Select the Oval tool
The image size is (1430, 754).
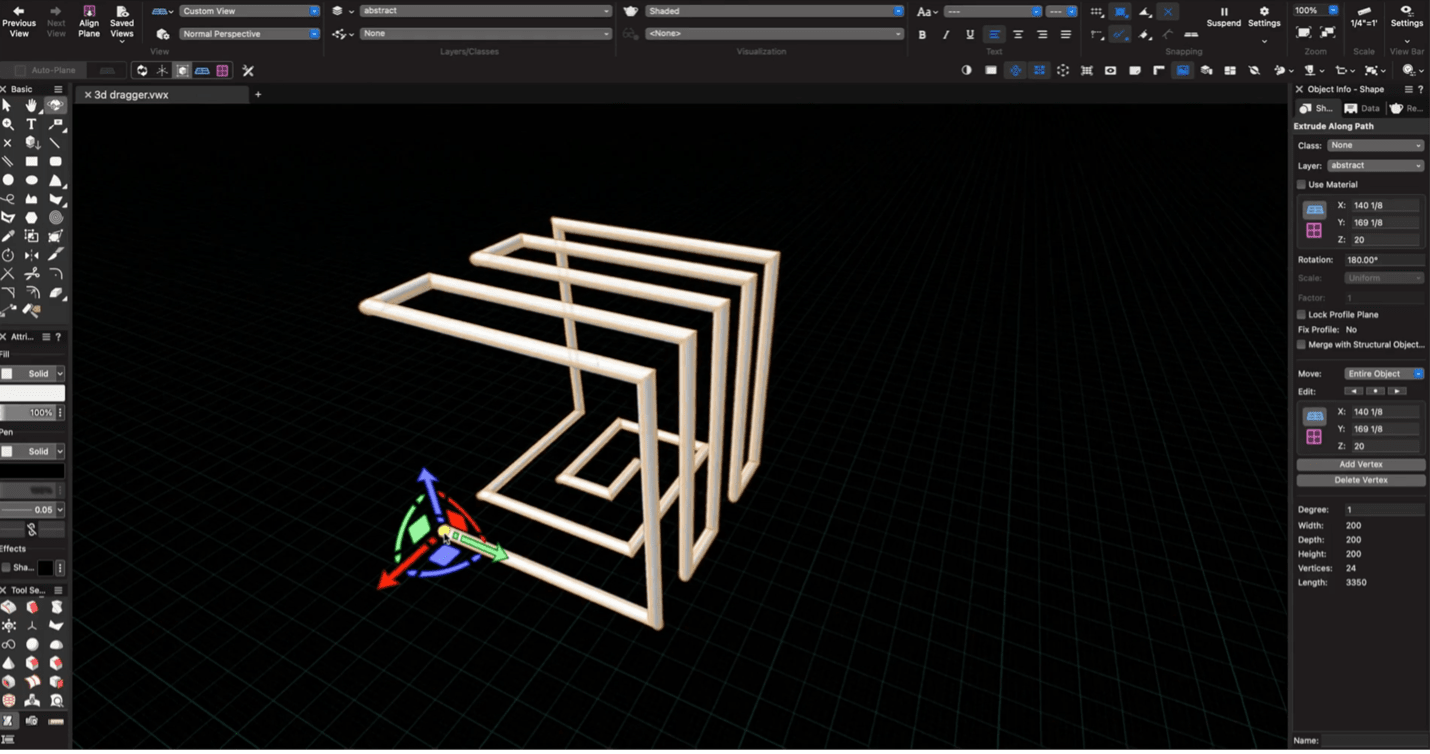(31, 180)
